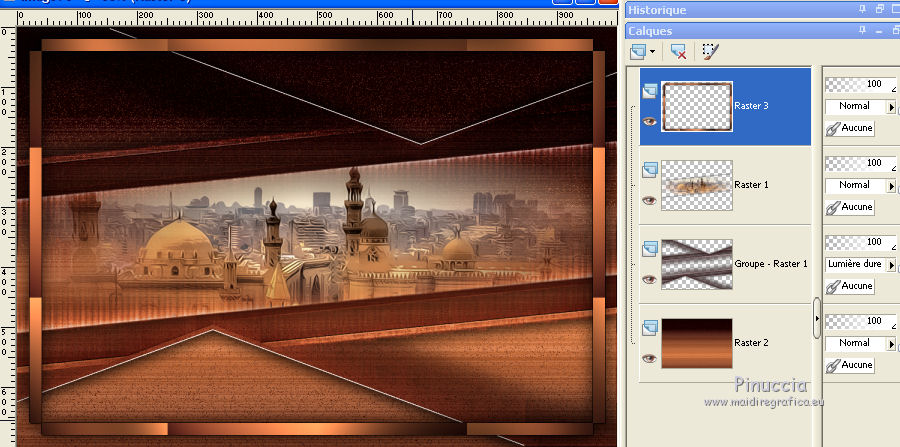900x447 pixels.
Task: Hide the Raster 1 layer
Action: [649, 200]
